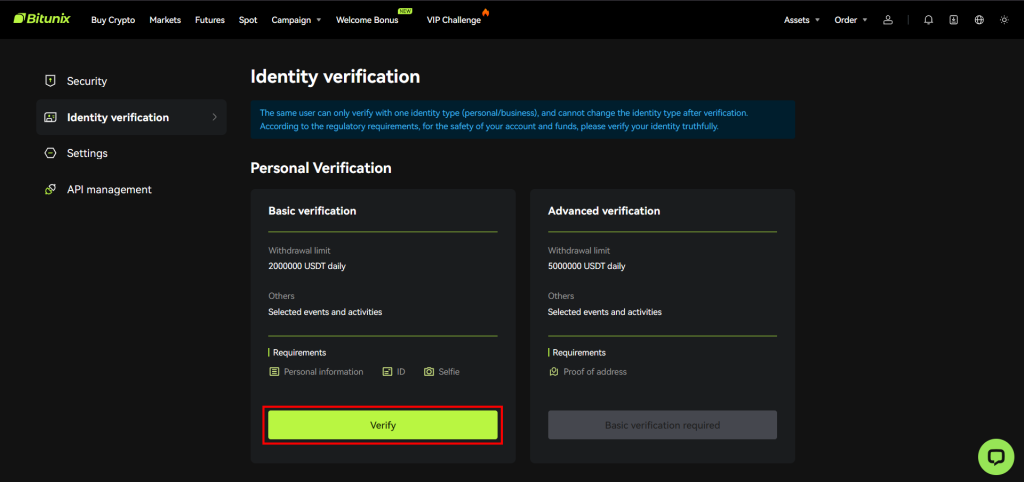Click the app download icon
This screenshot has width=1024, height=482.
pos(953,20)
